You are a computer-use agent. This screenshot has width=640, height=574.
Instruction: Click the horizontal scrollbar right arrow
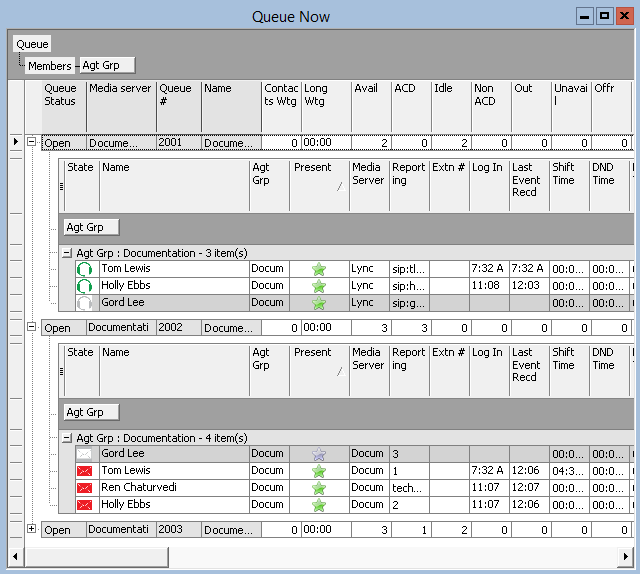pos(625,556)
